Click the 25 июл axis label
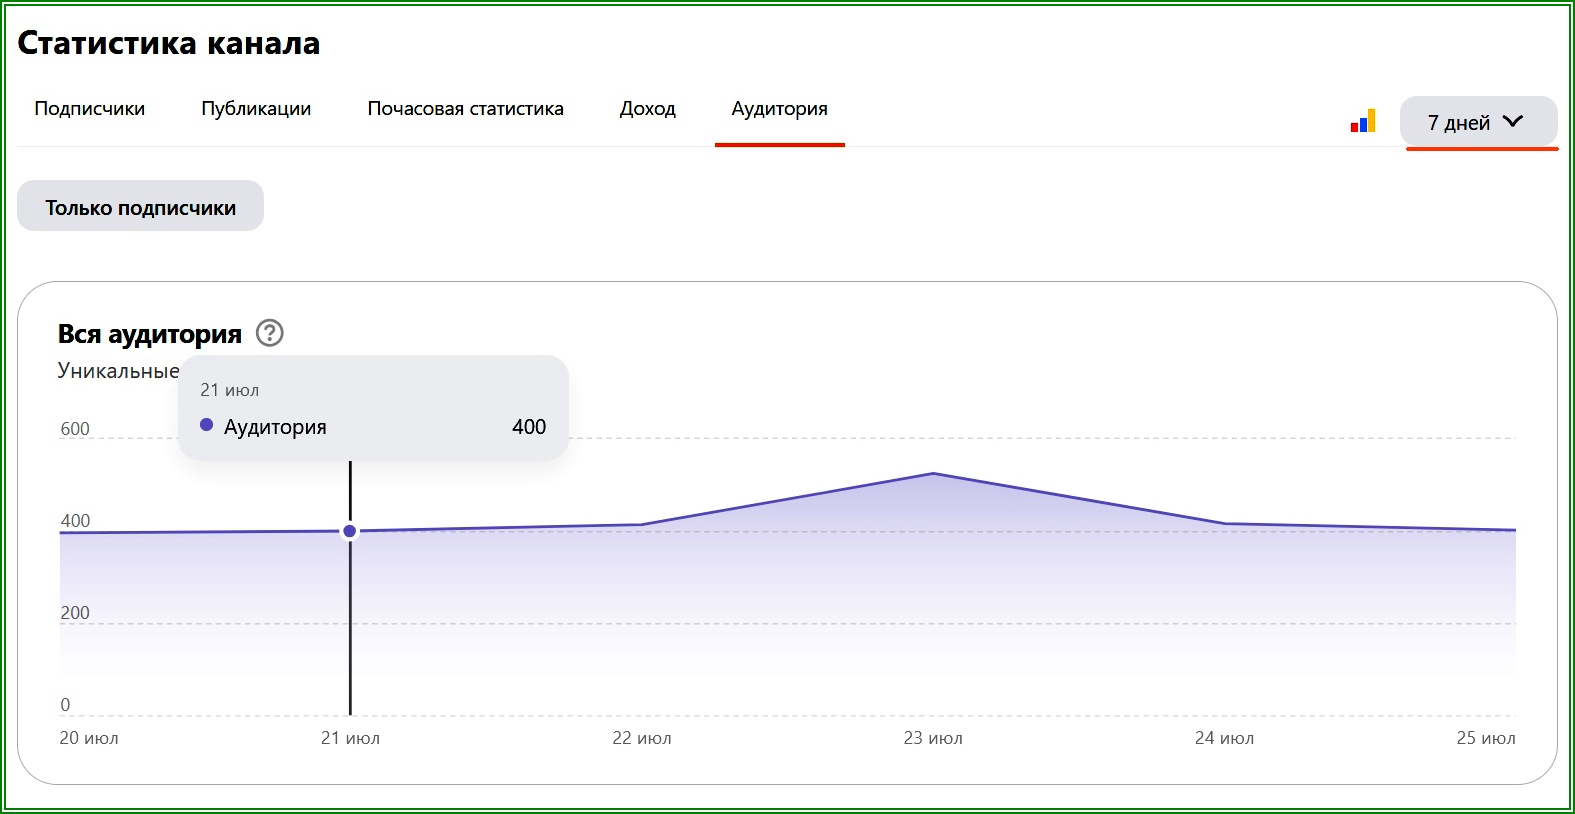Viewport: 1575px width, 814px height. point(1486,738)
